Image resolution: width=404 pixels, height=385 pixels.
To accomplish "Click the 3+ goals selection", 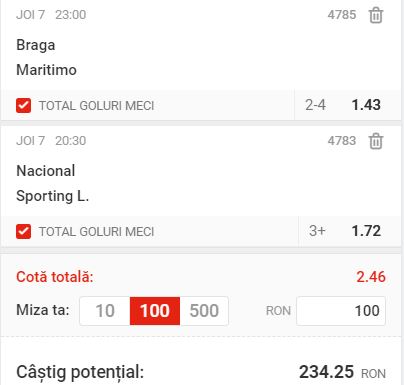I will (317, 231).
